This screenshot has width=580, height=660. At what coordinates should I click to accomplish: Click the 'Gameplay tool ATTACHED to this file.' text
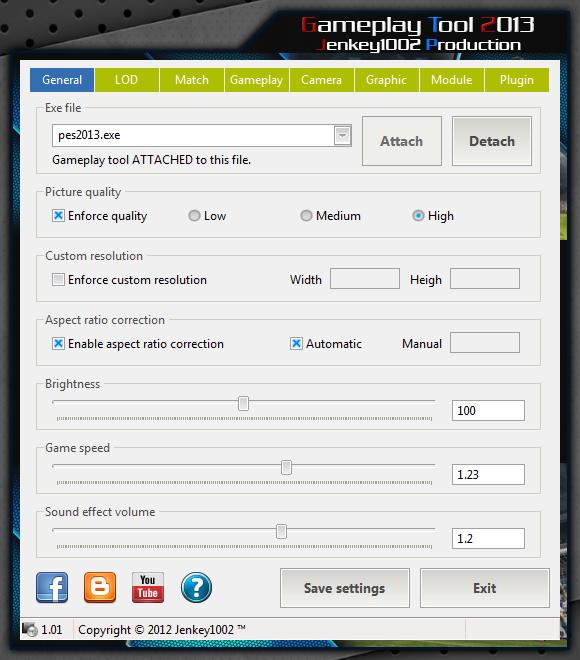click(x=152, y=160)
